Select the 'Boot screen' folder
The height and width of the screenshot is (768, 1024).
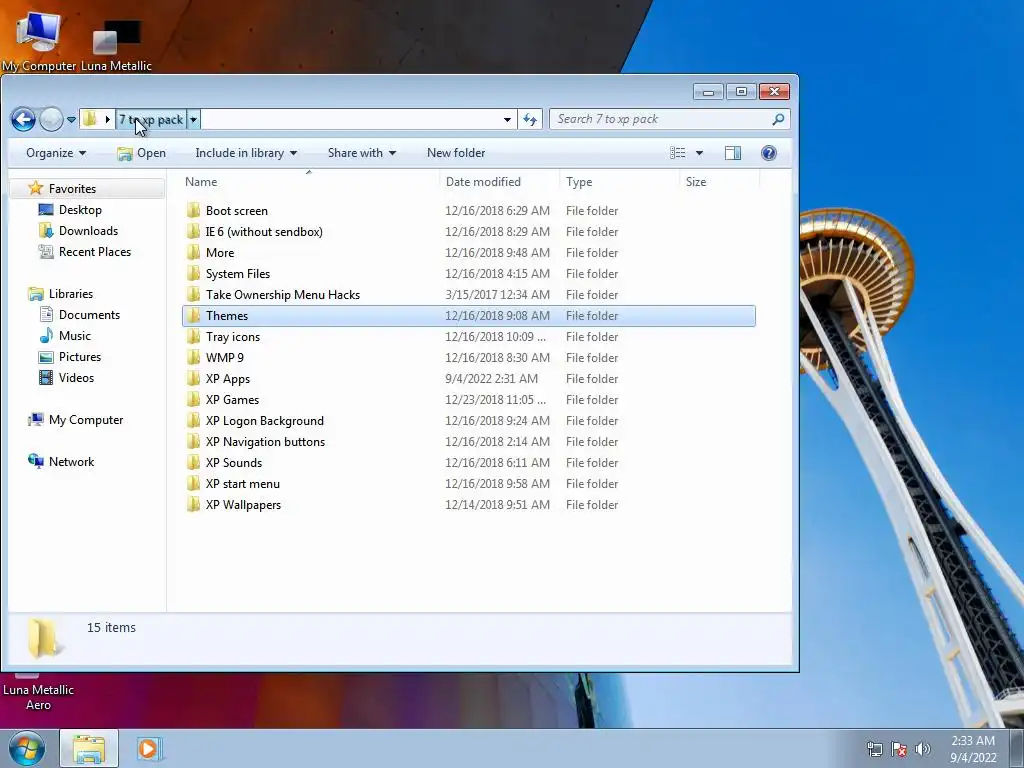pyautogui.click(x=468, y=211)
